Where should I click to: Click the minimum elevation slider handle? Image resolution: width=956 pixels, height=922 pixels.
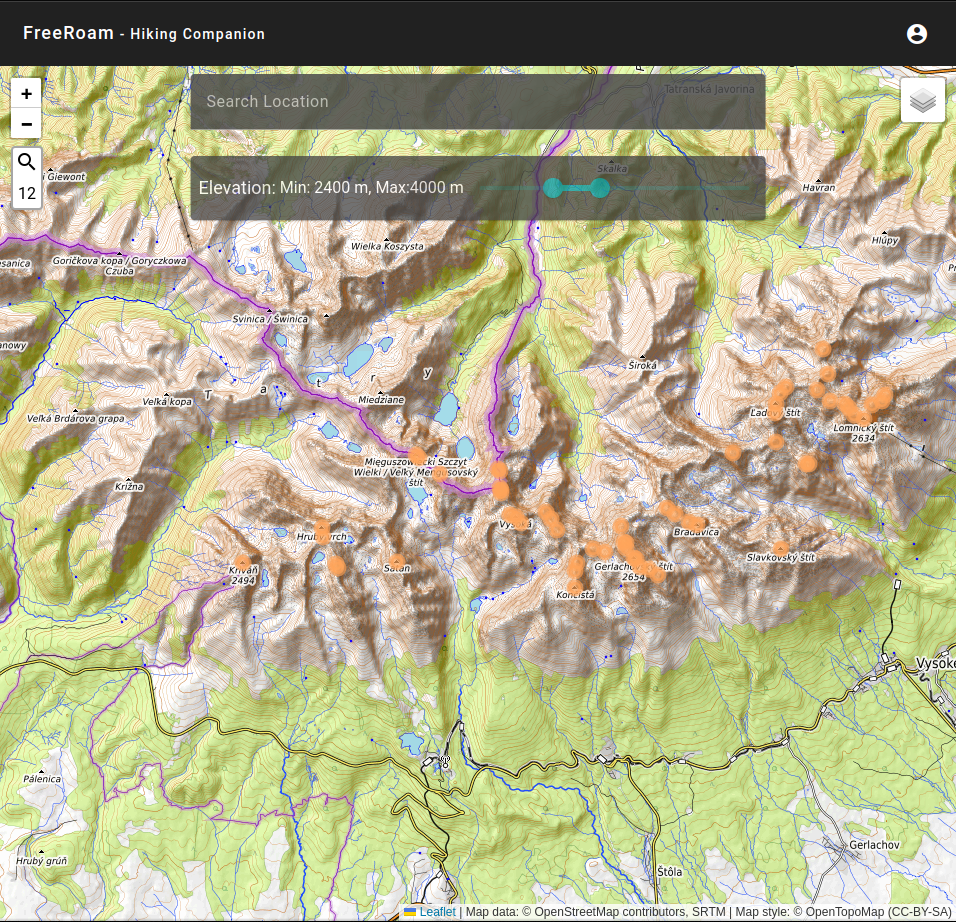click(554, 188)
